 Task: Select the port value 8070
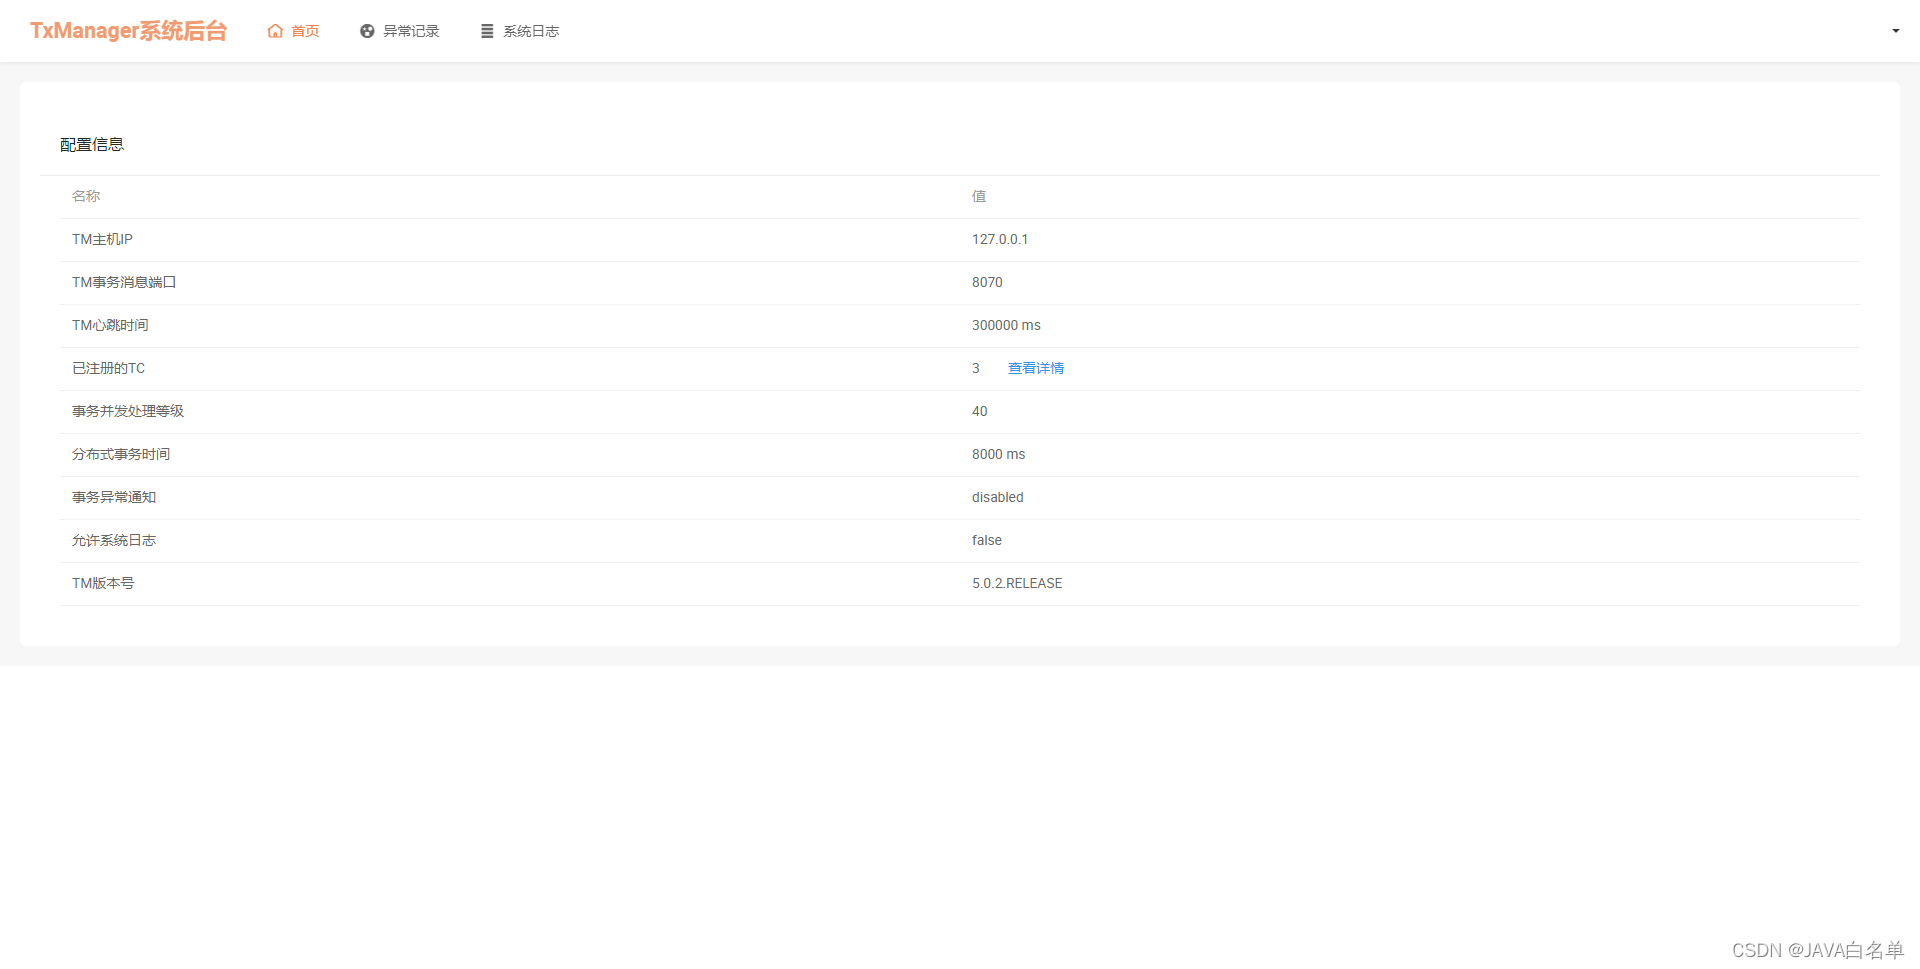click(x=987, y=282)
